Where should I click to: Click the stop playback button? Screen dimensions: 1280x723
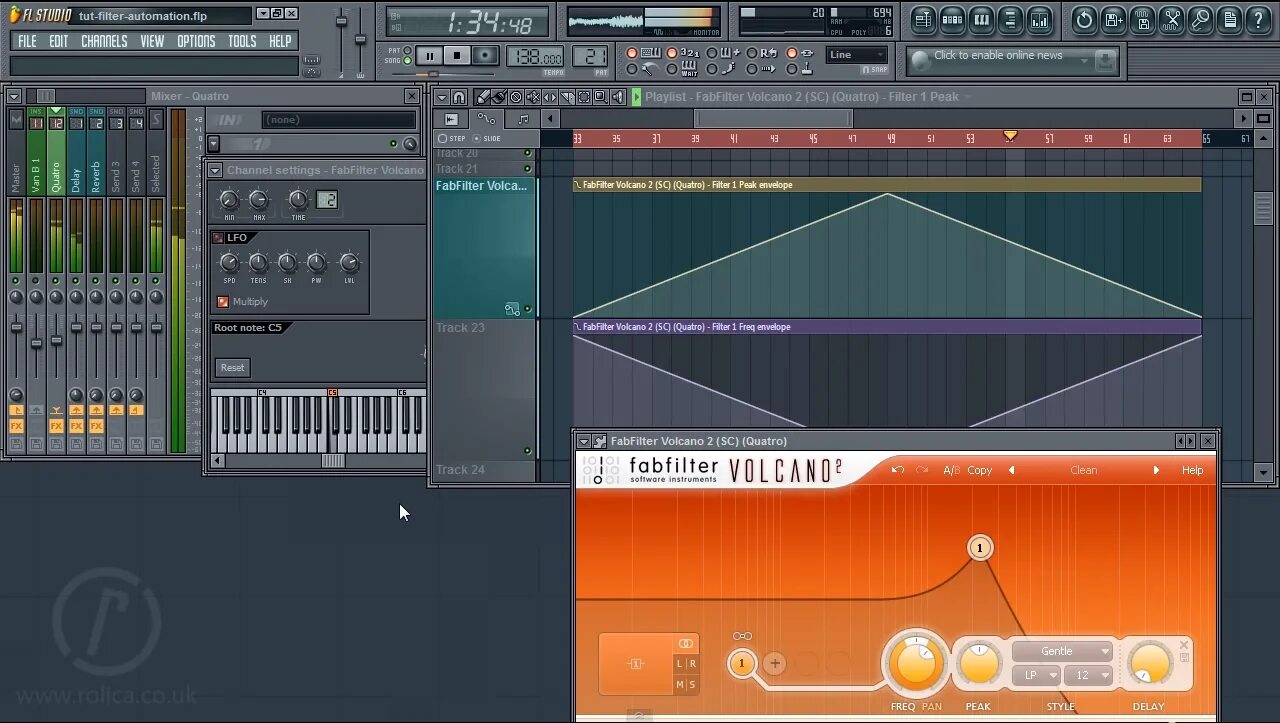click(457, 56)
